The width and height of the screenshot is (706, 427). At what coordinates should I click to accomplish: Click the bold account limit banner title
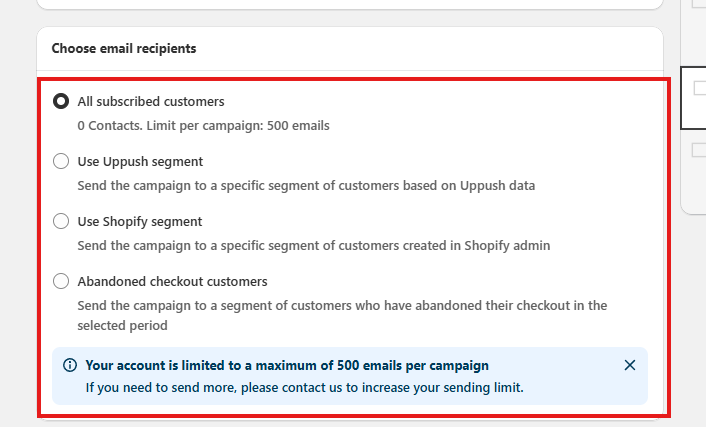[287, 365]
